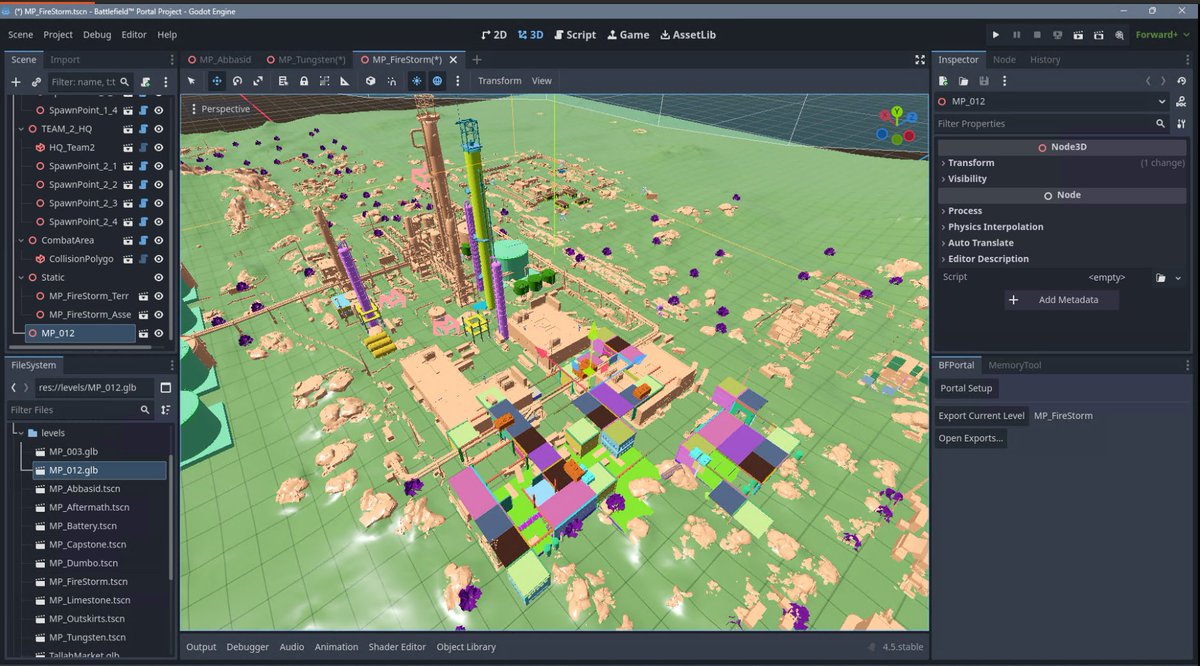
Task: Toggle Use Snap magnet icon
Action: (x=391, y=81)
